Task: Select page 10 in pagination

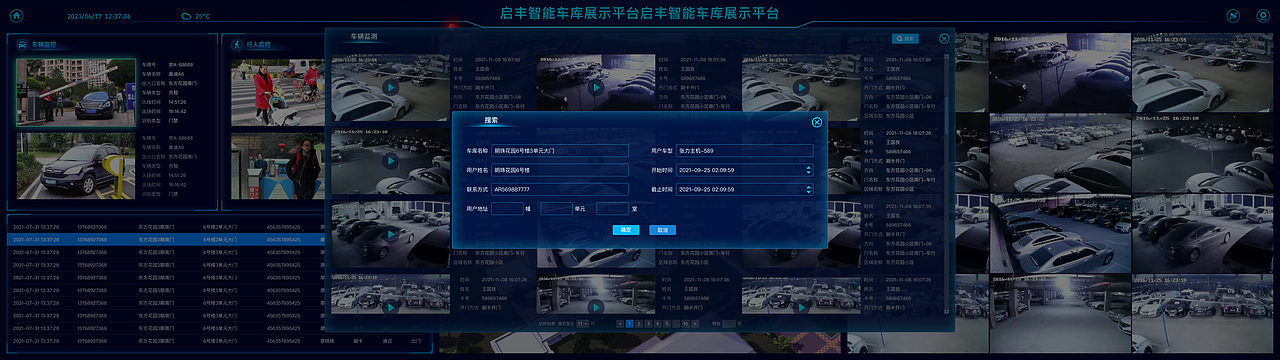Action: pyautogui.click(x=686, y=324)
